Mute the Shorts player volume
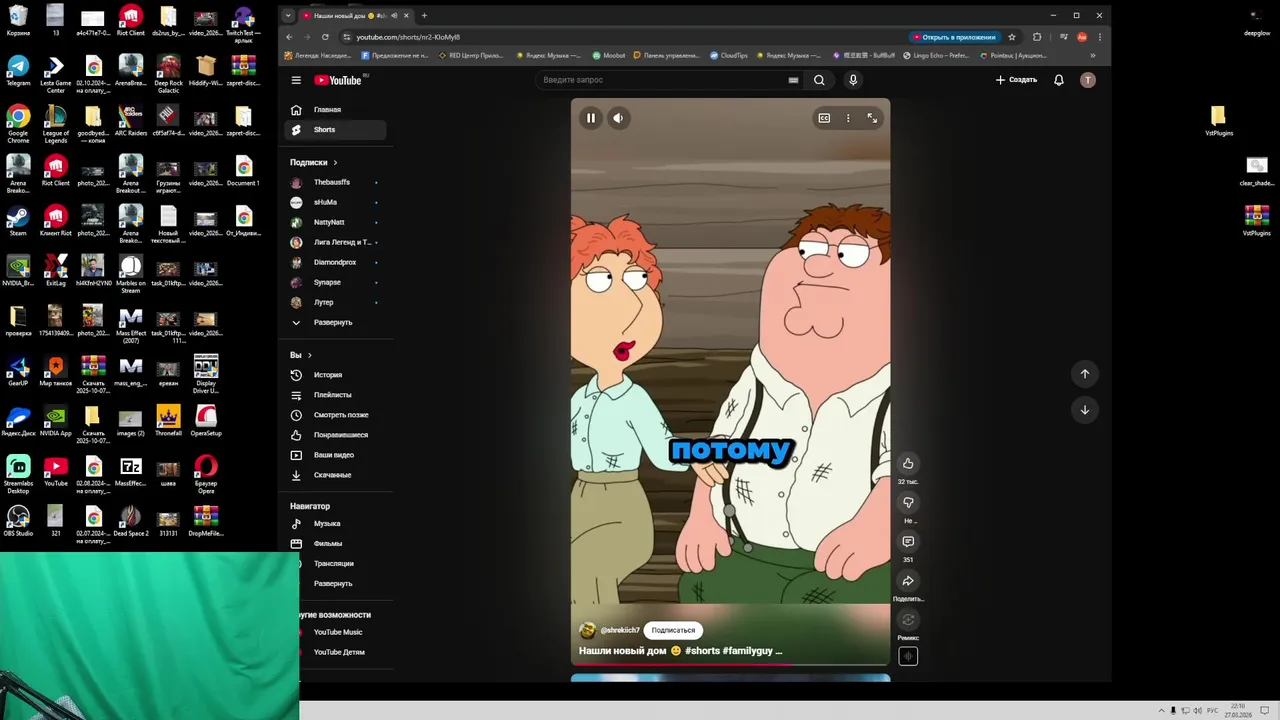Image resolution: width=1280 pixels, height=720 pixels. click(618, 118)
